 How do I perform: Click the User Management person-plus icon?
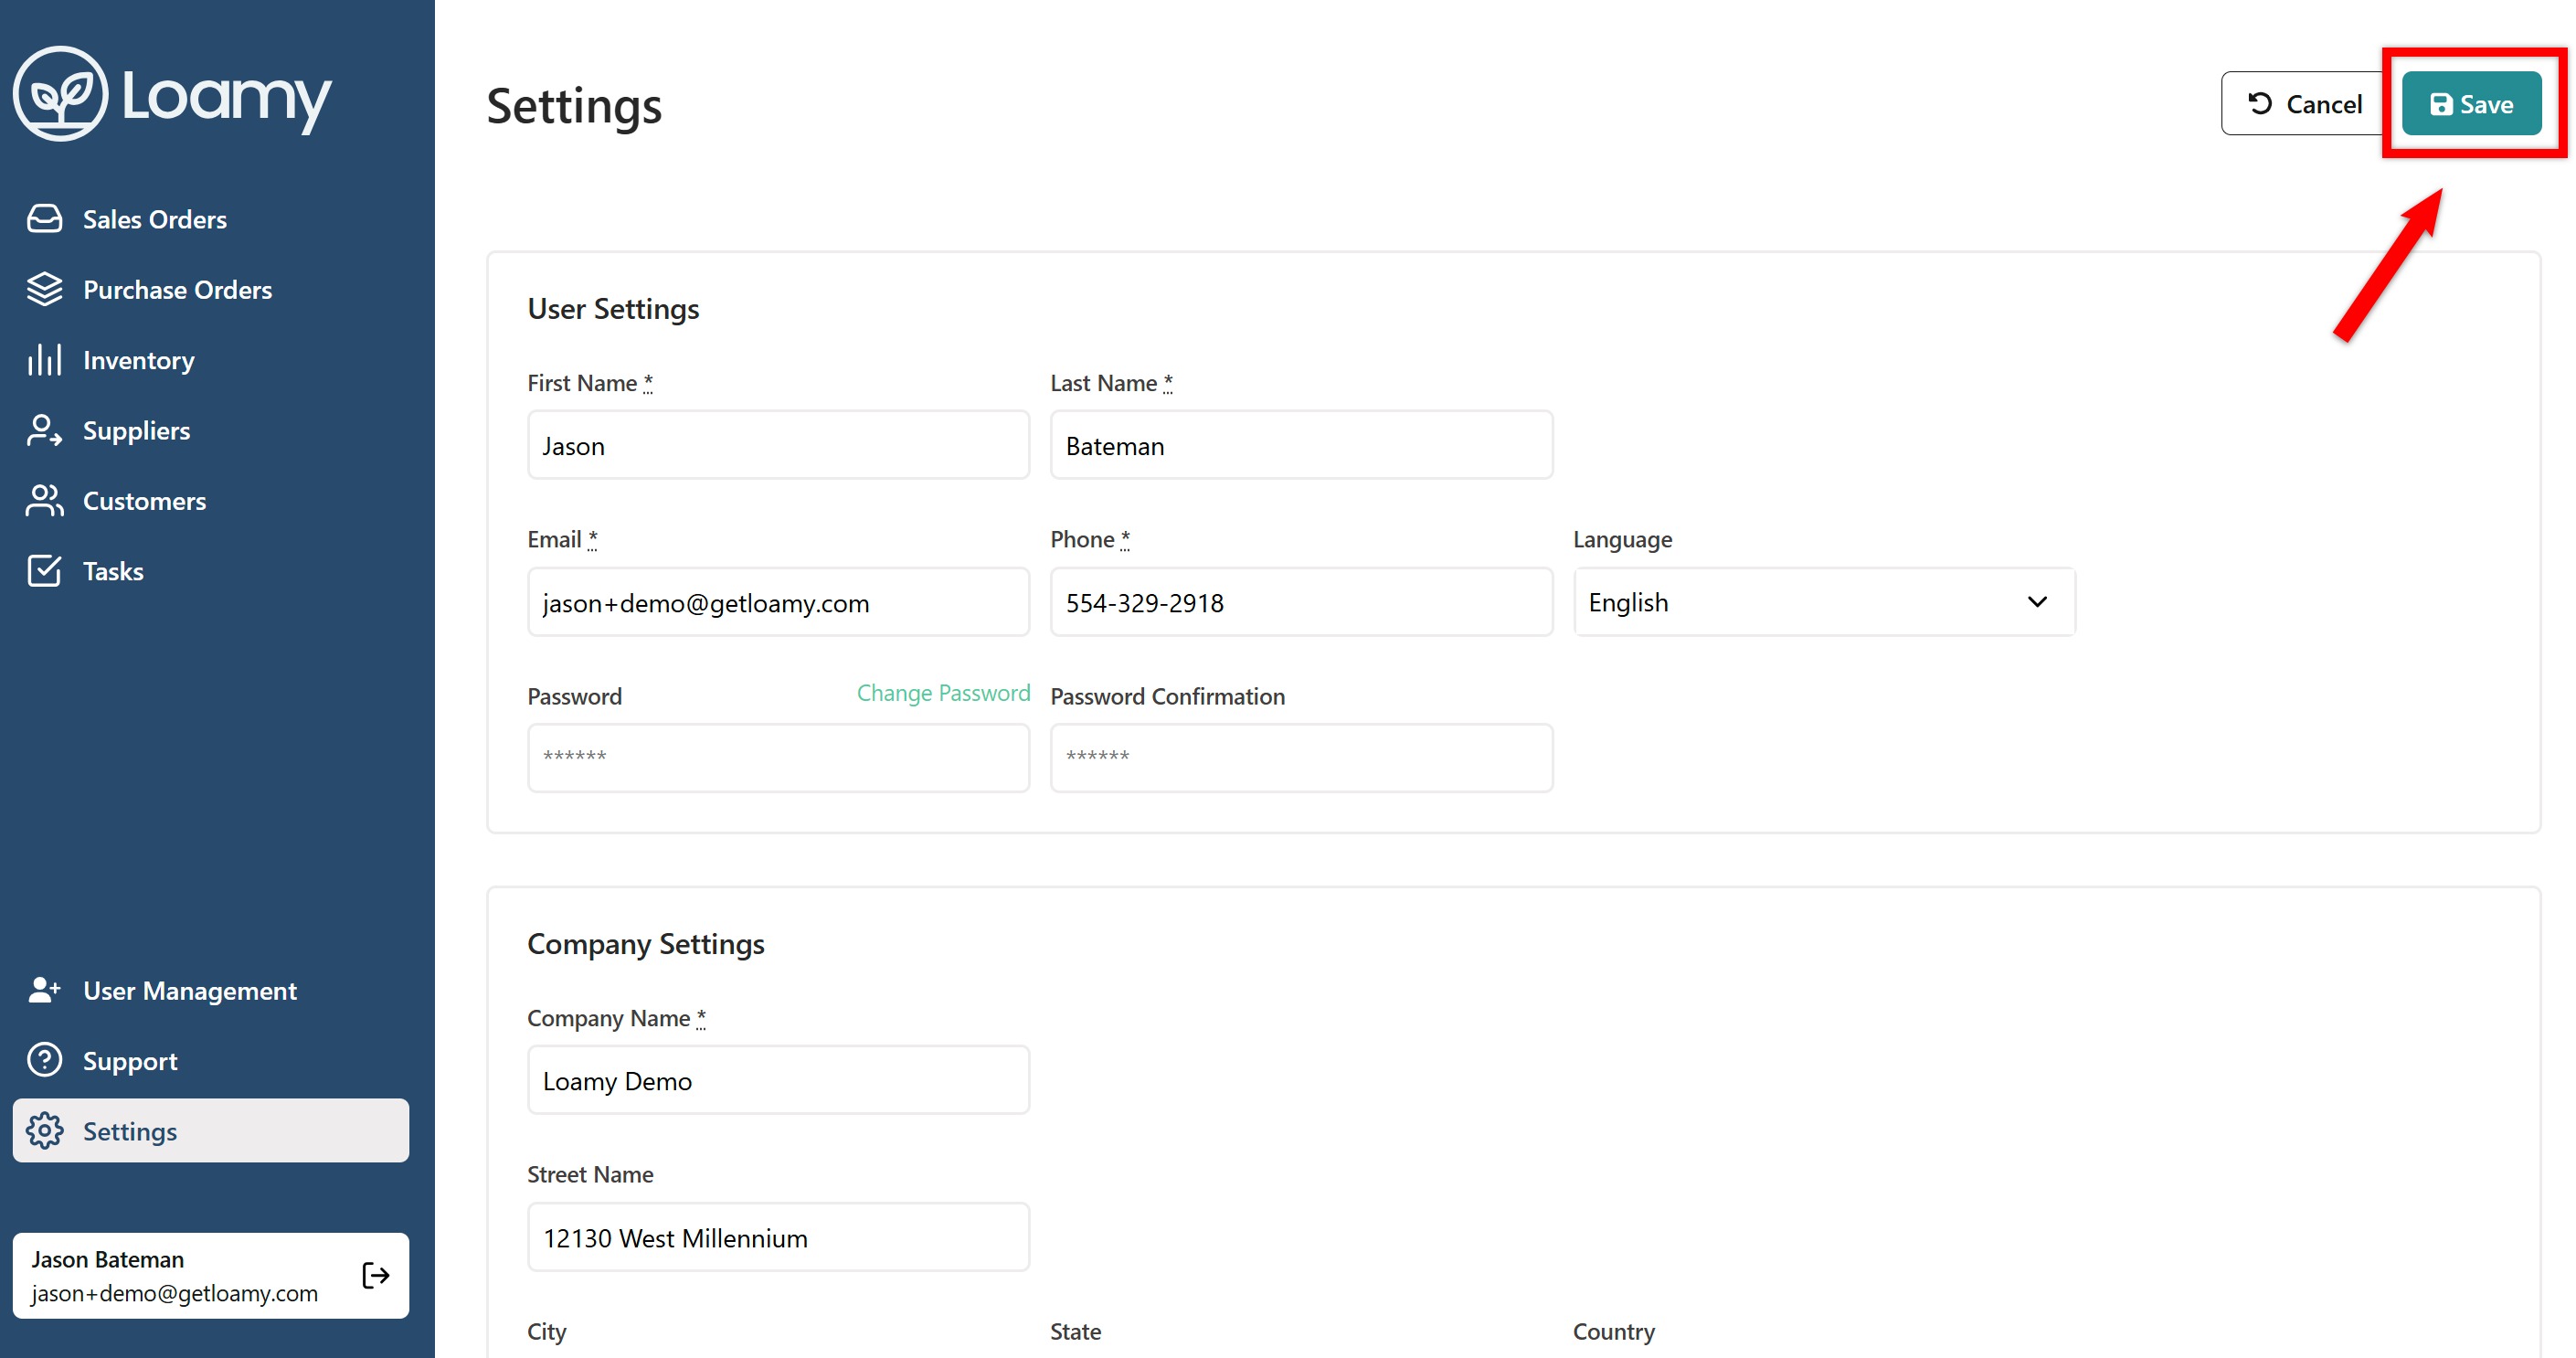pyautogui.click(x=45, y=990)
